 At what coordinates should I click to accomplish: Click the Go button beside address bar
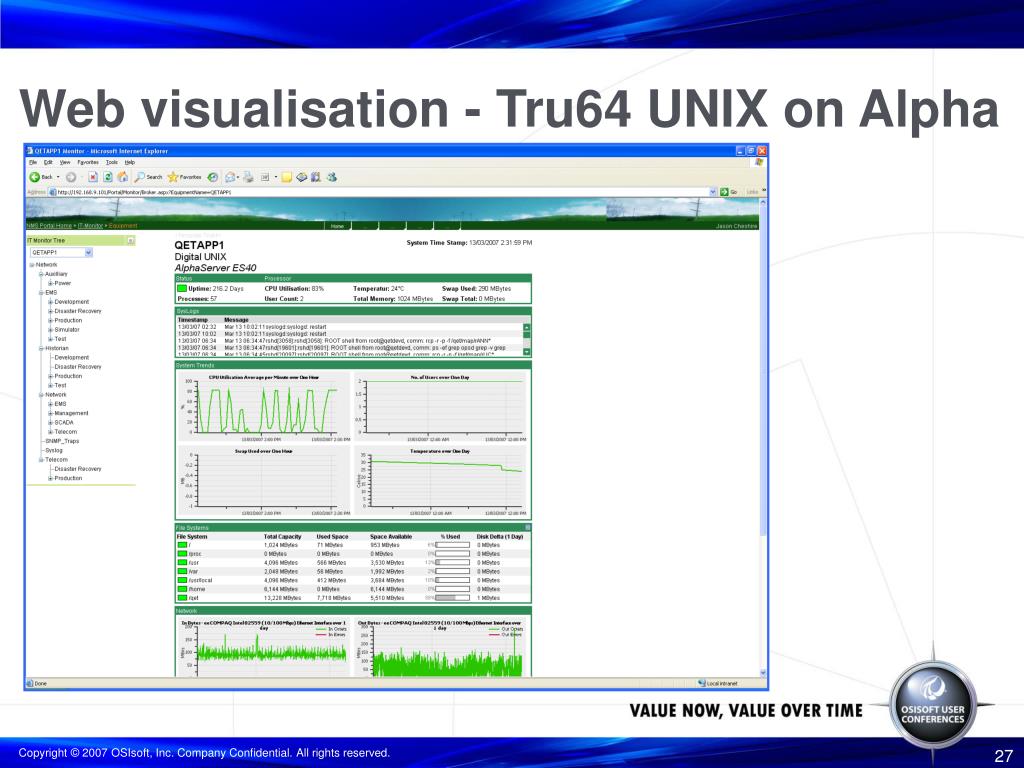pyautogui.click(x=728, y=192)
